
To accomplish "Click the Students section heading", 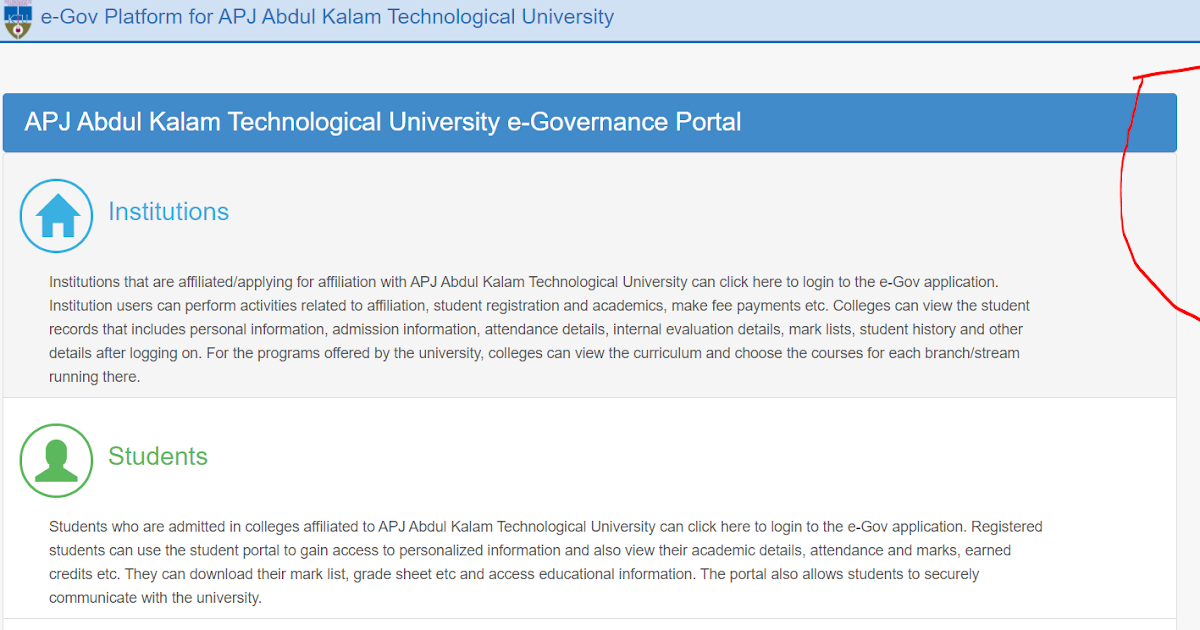I will (158, 456).
